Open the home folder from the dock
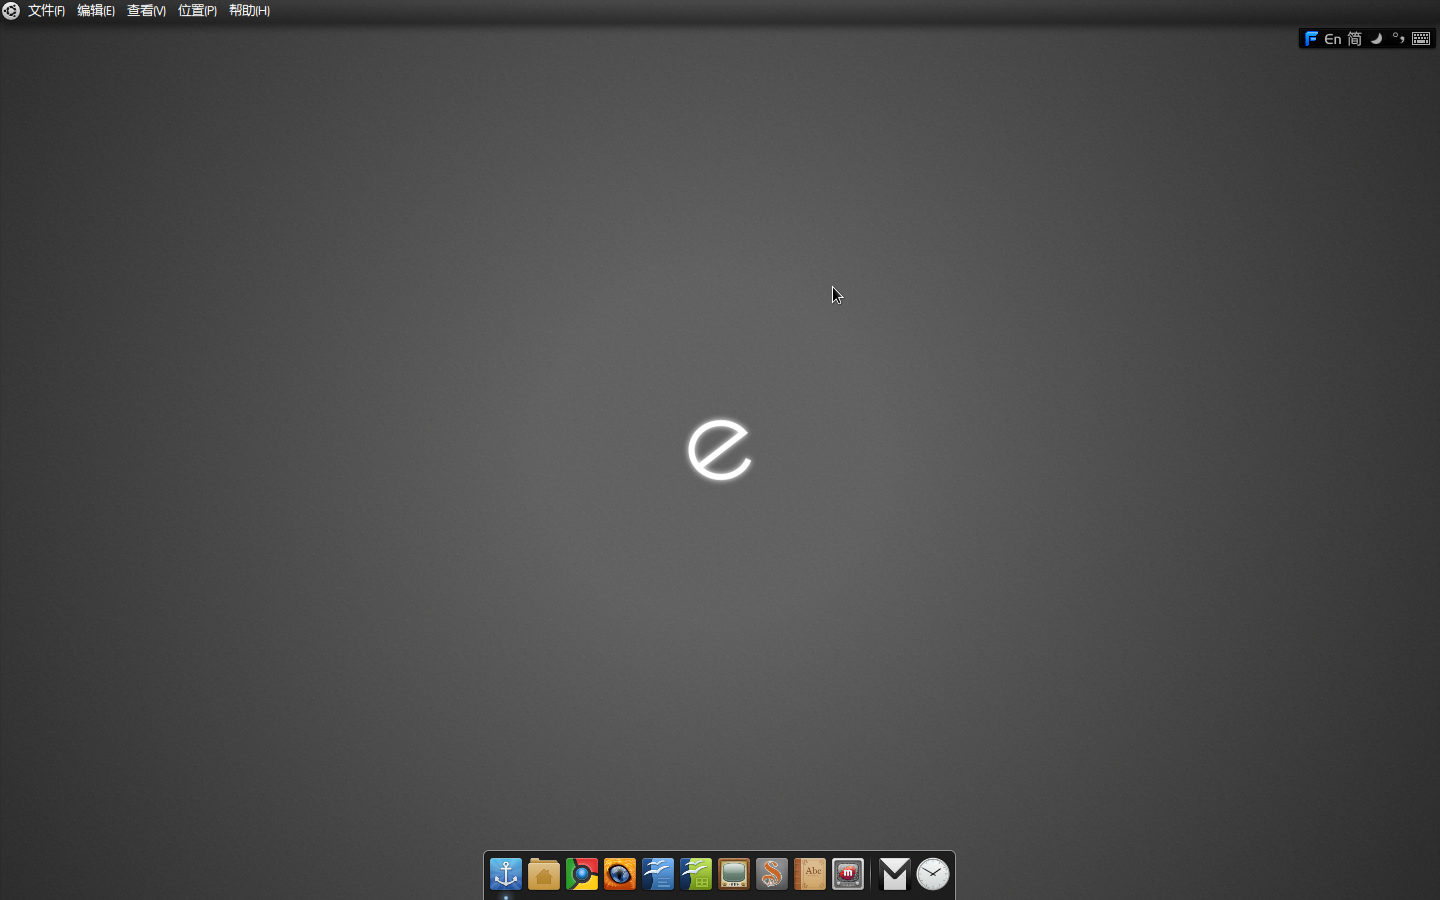Screen dimensions: 1440x900 (x=544, y=874)
